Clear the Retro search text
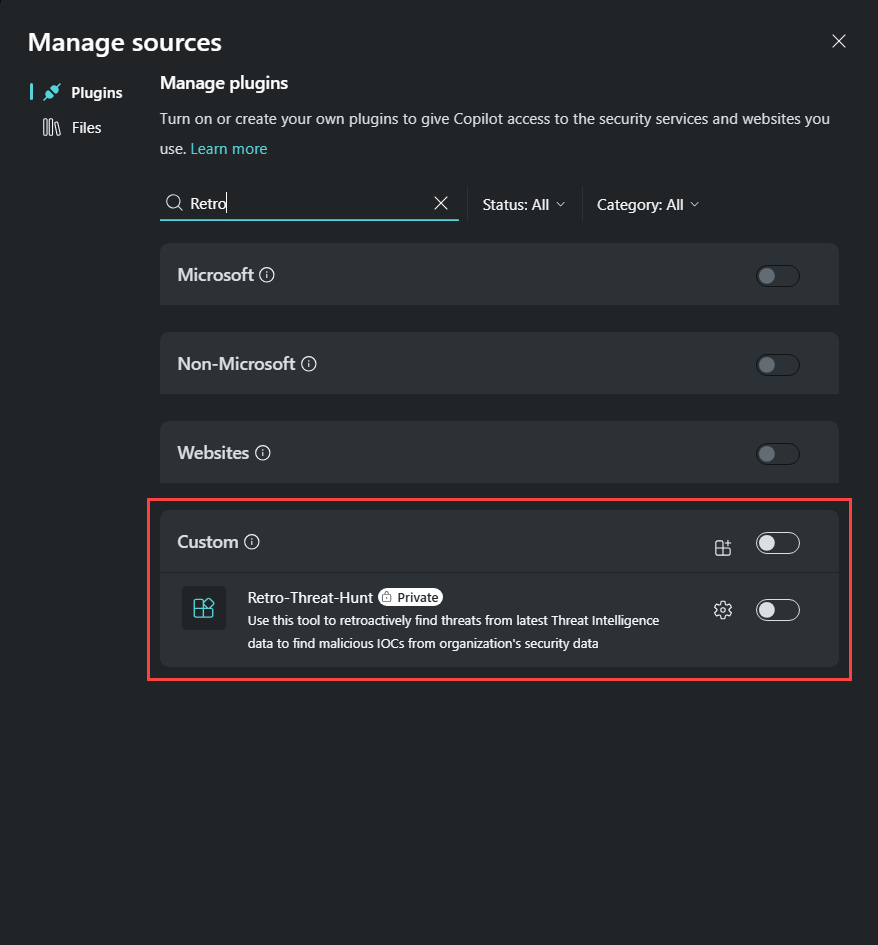Viewport: 878px width, 945px height. click(x=441, y=203)
